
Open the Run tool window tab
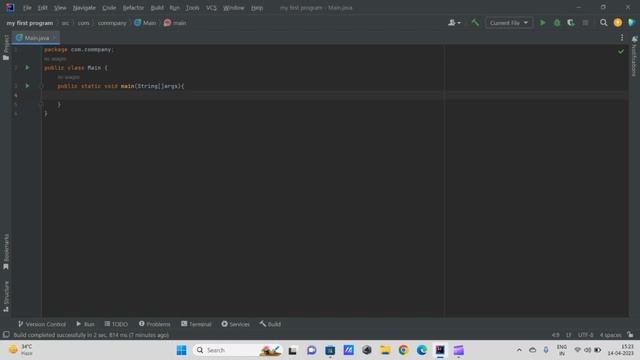coord(85,324)
